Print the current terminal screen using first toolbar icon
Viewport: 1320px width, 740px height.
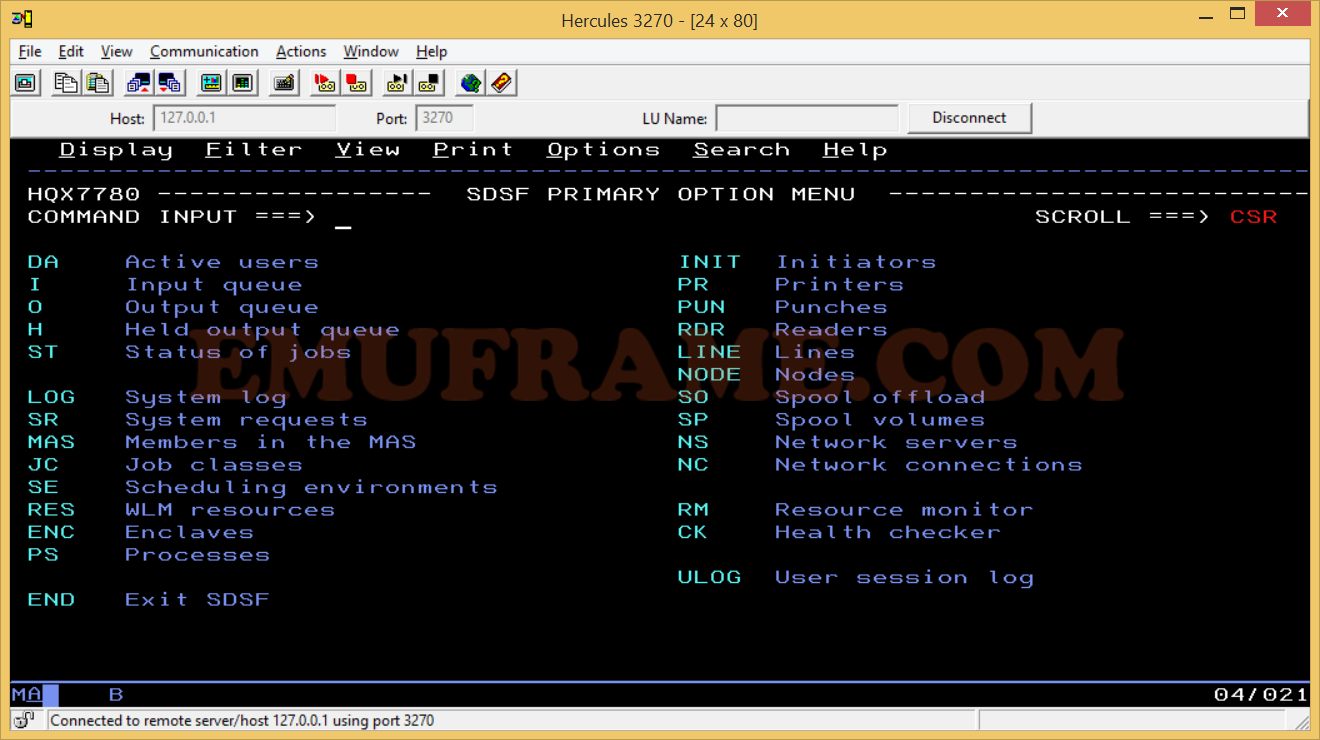[x=25, y=82]
